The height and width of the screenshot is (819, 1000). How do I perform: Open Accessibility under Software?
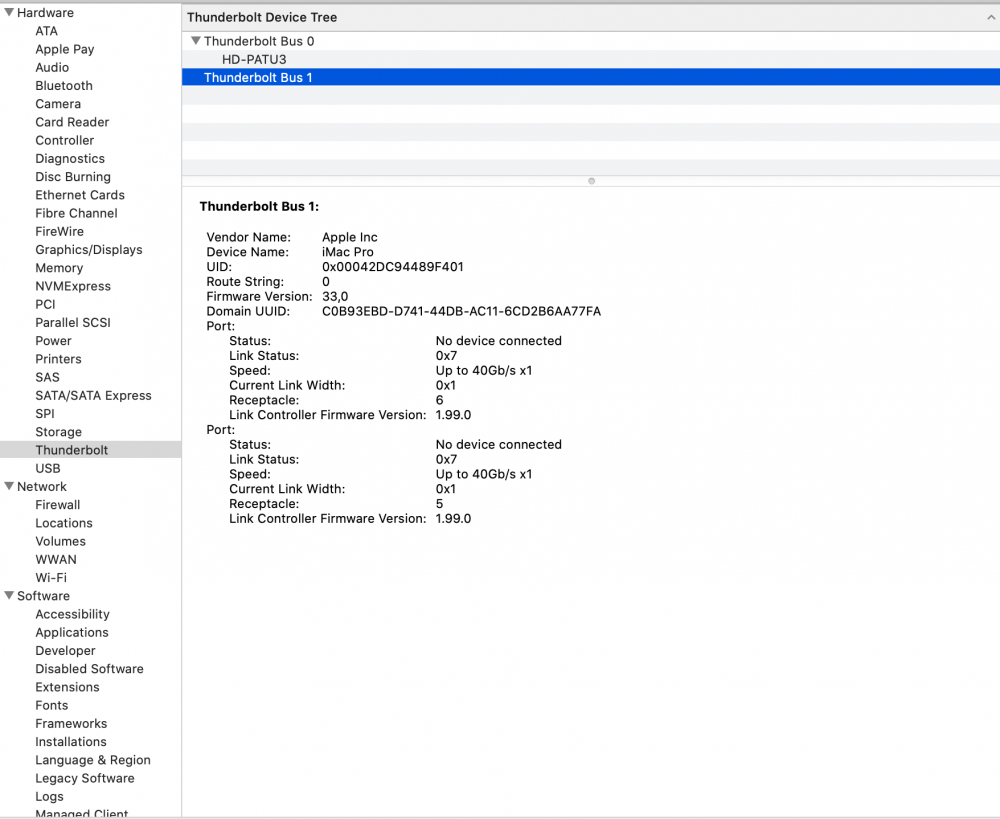[72, 614]
